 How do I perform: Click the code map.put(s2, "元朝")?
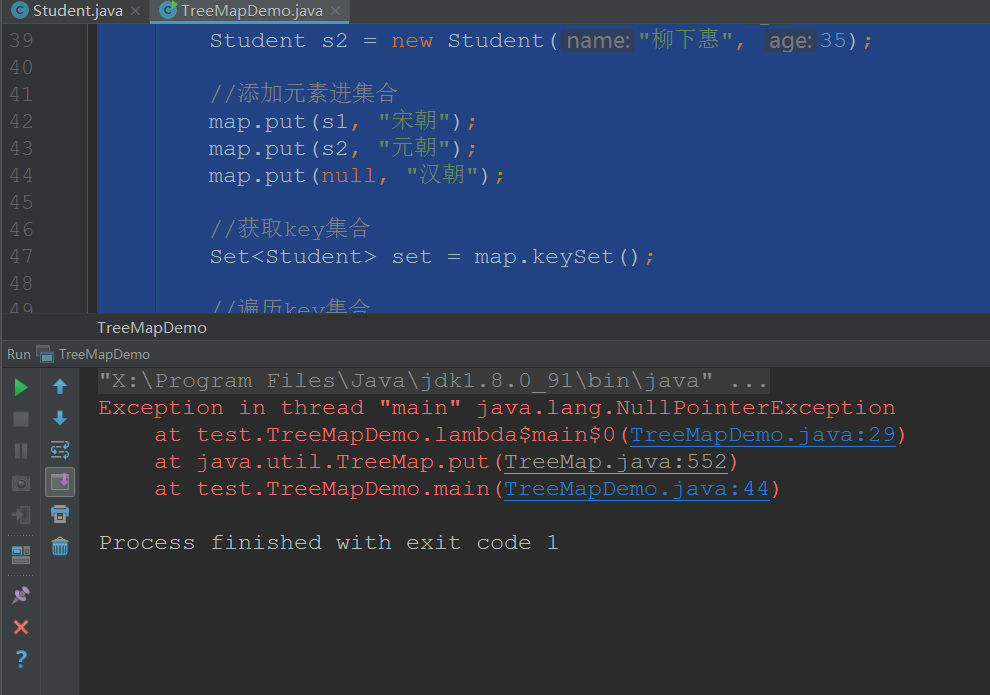coord(343,148)
